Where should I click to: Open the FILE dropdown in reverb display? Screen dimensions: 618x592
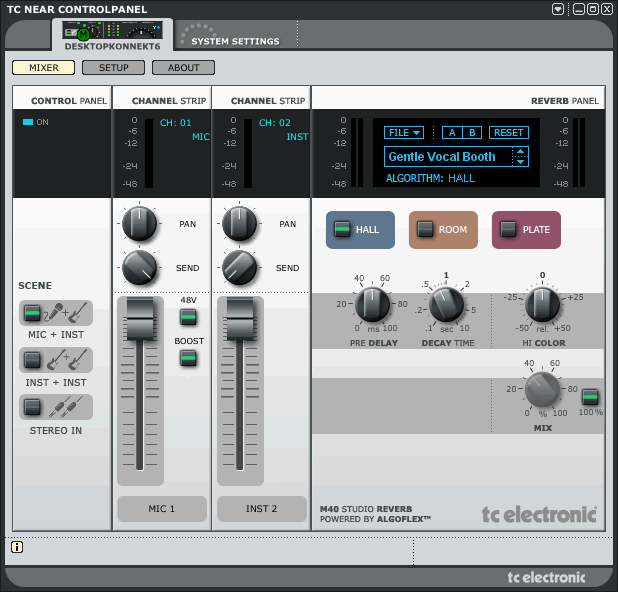[x=404, y=132]
